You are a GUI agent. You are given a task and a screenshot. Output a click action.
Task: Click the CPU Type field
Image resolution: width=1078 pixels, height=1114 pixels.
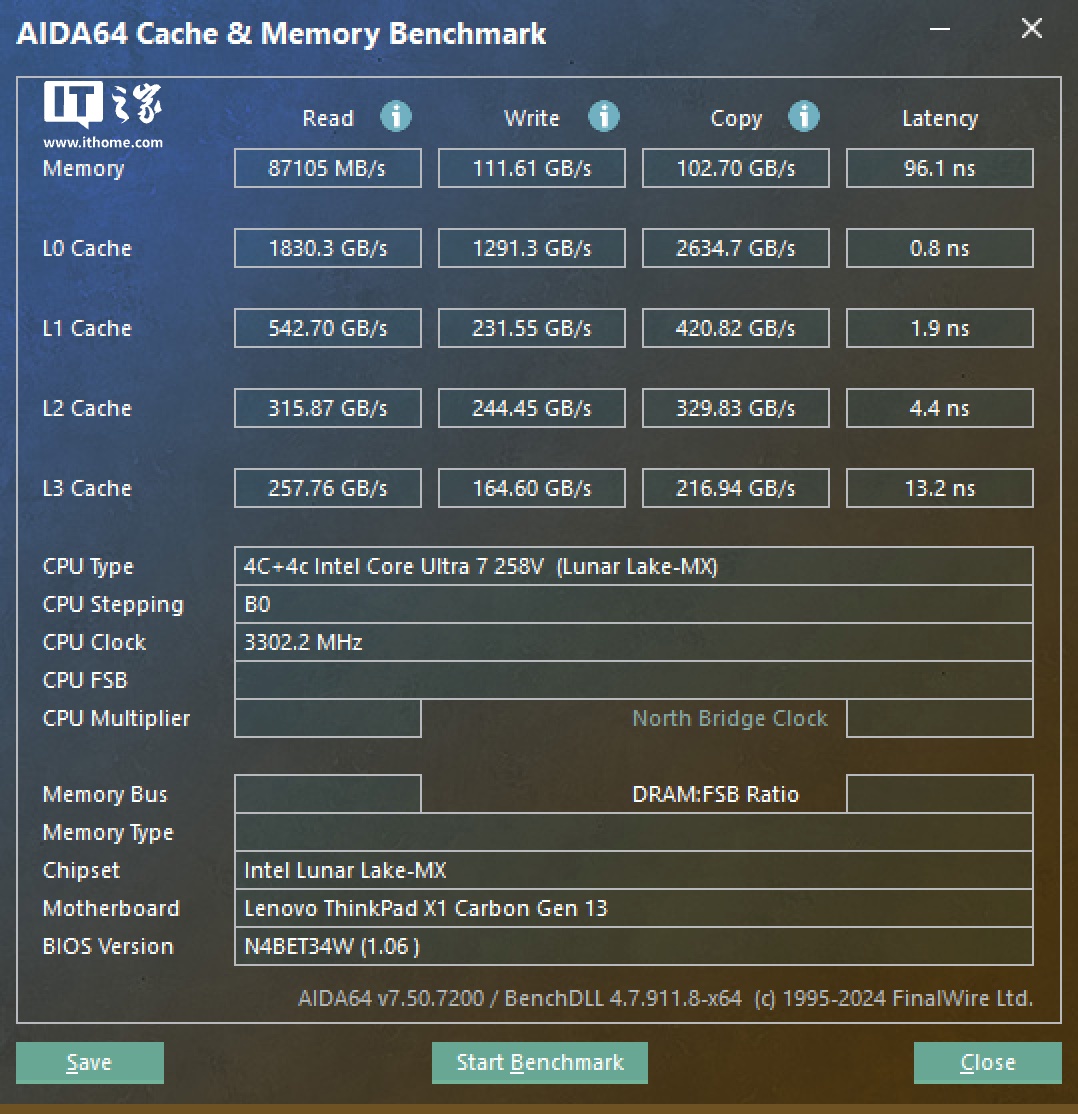[633, 566]
